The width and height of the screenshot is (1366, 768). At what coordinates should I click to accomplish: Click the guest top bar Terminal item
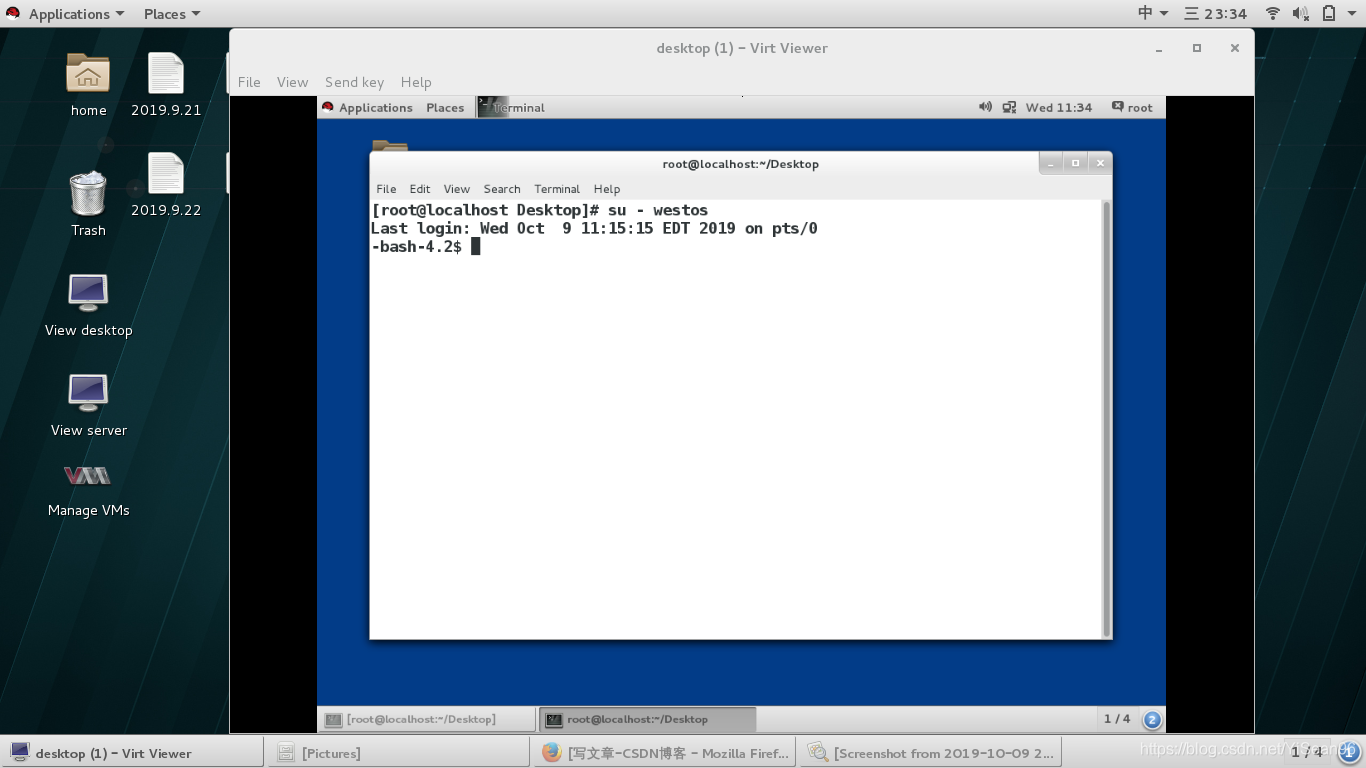511,107
